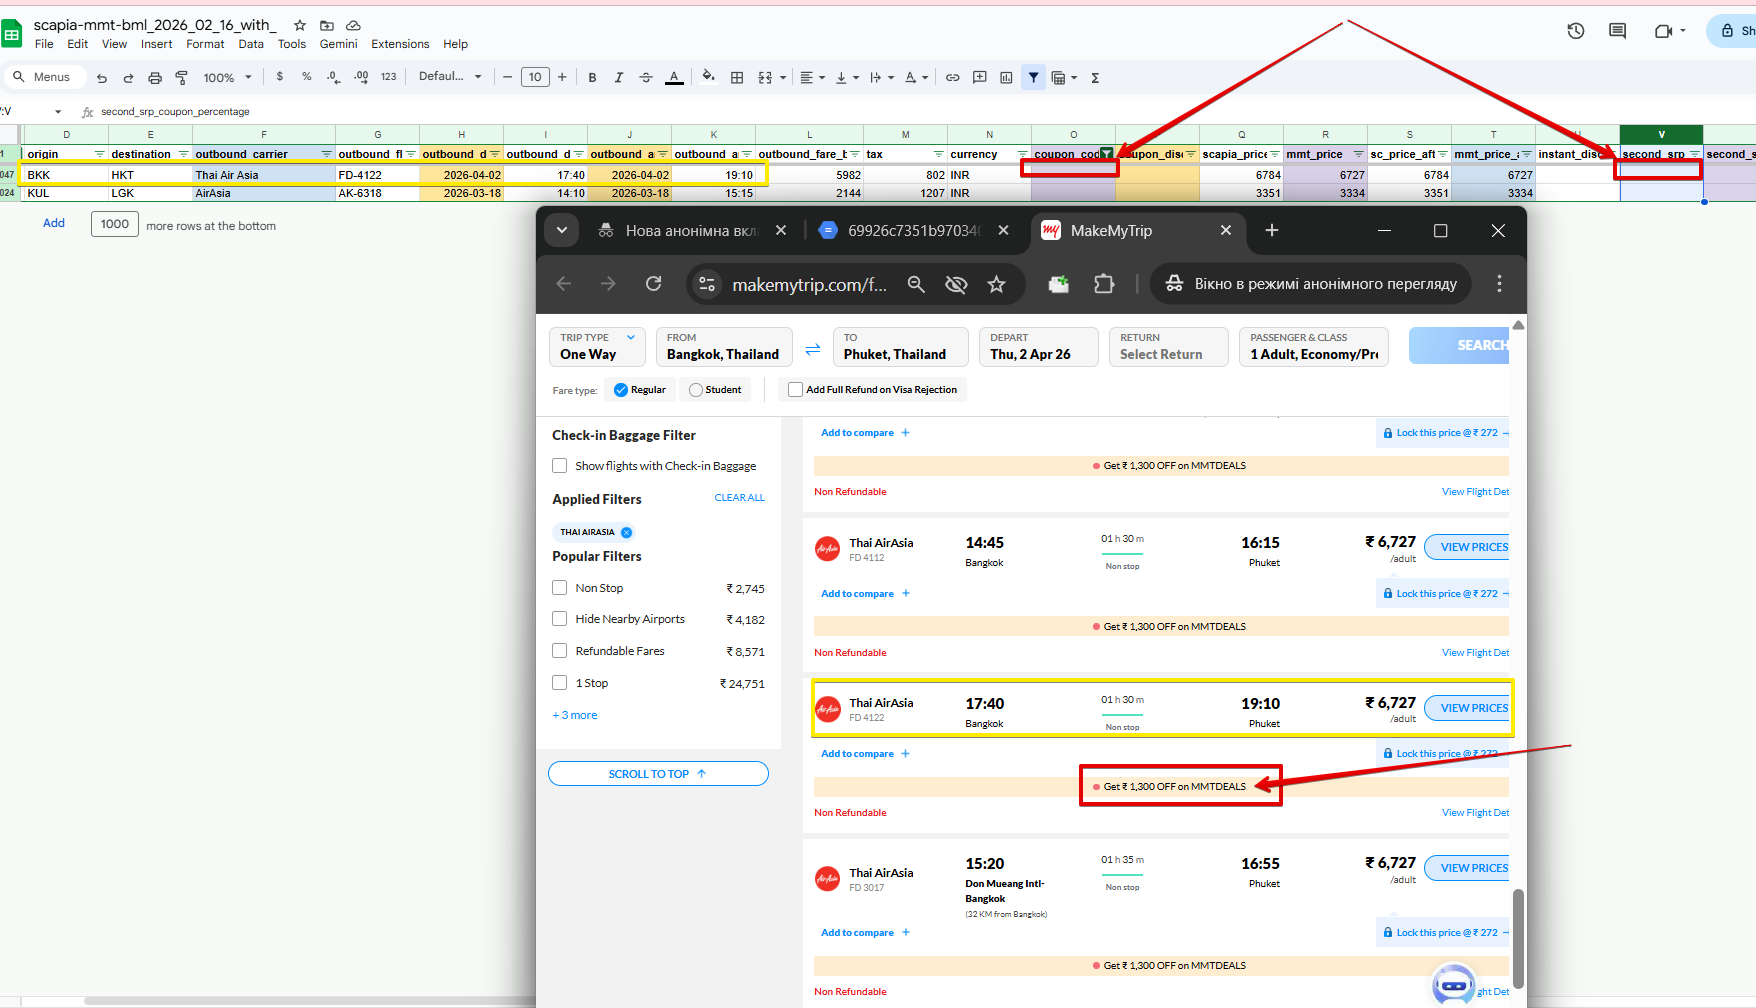This screenshot has height=1008, width=1756.
Task: Select the Student fare type
Action: (x=696, y=390)
